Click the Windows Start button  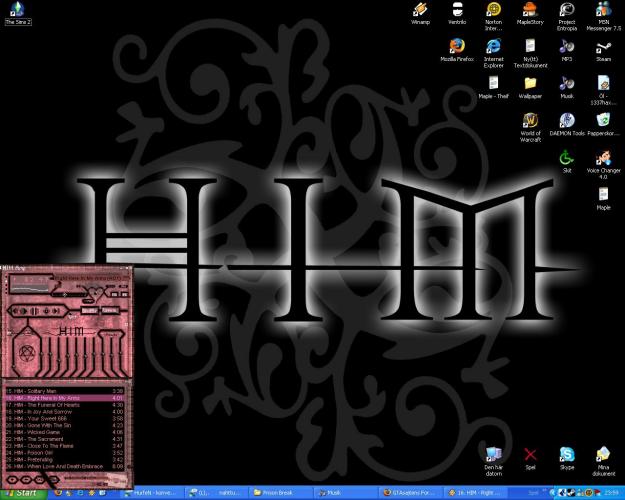point(20,493)
